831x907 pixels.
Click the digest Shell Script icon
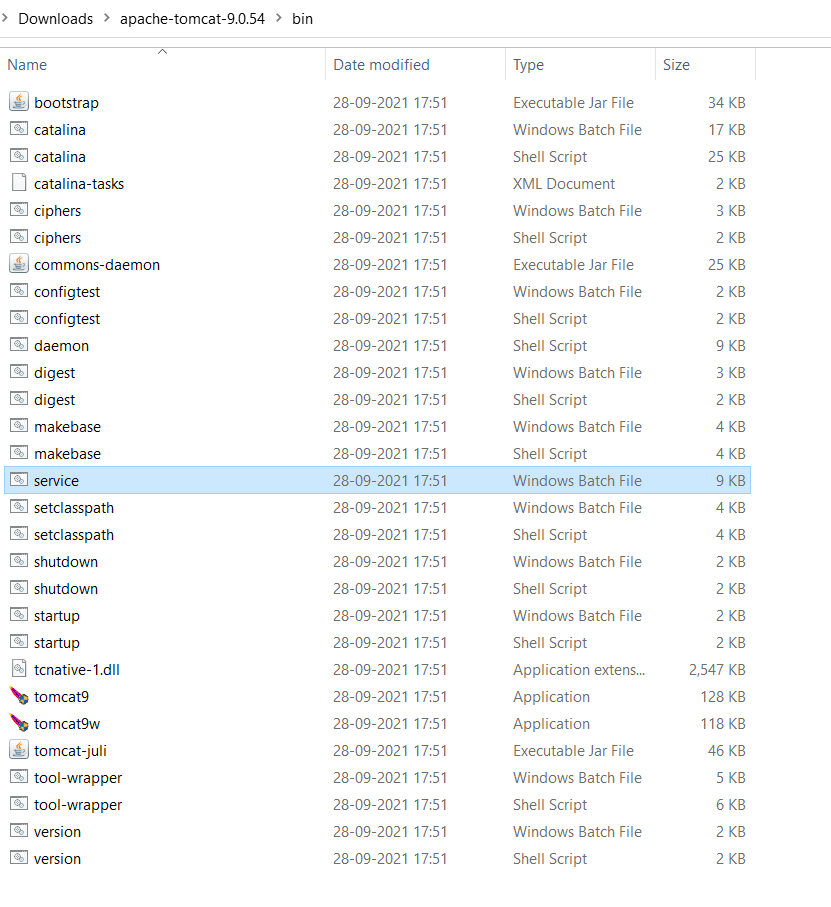(19, 399)
